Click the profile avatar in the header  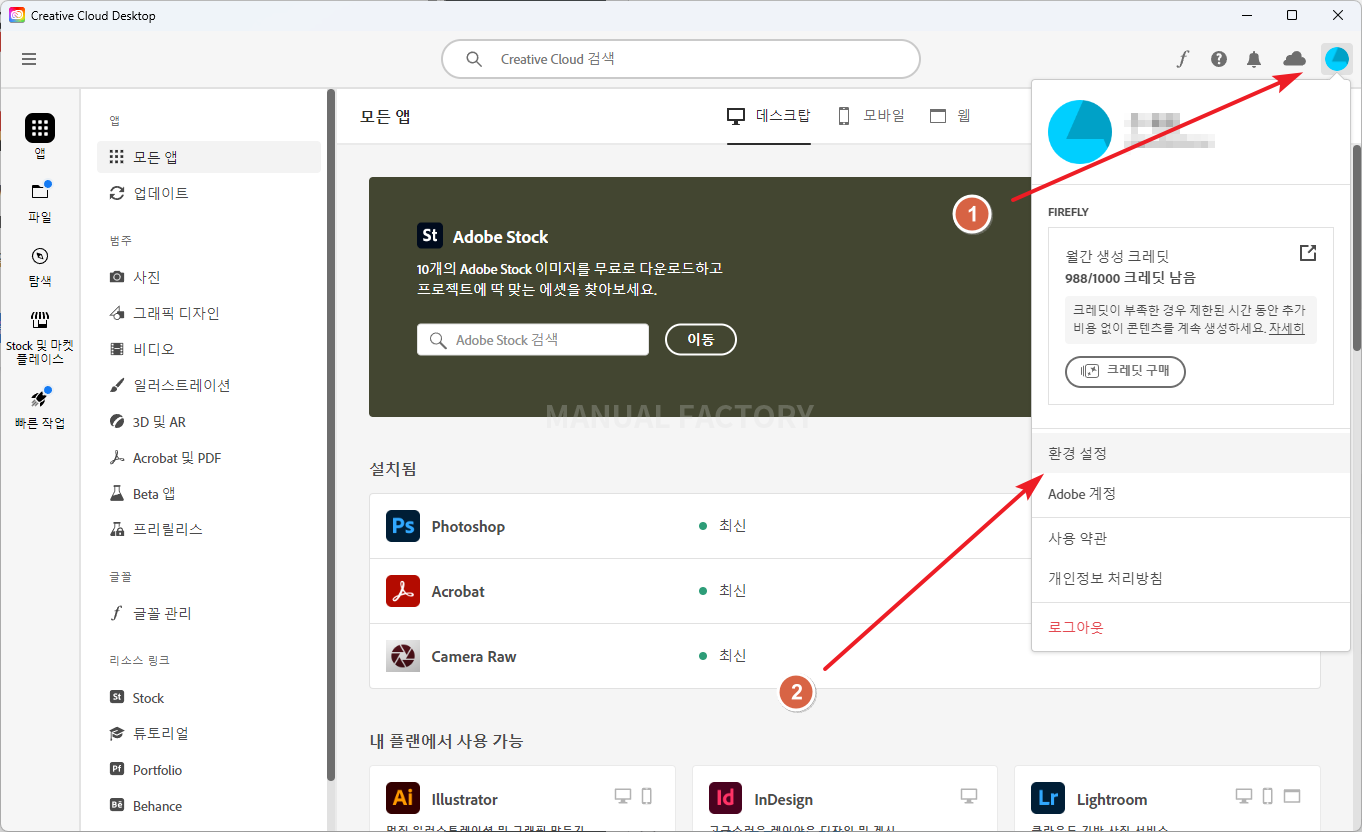[x=1337, y=59]
